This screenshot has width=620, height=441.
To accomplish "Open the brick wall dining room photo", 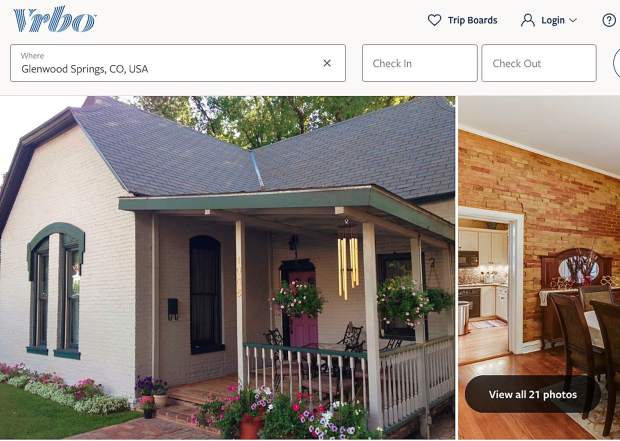I will point(539,268).
